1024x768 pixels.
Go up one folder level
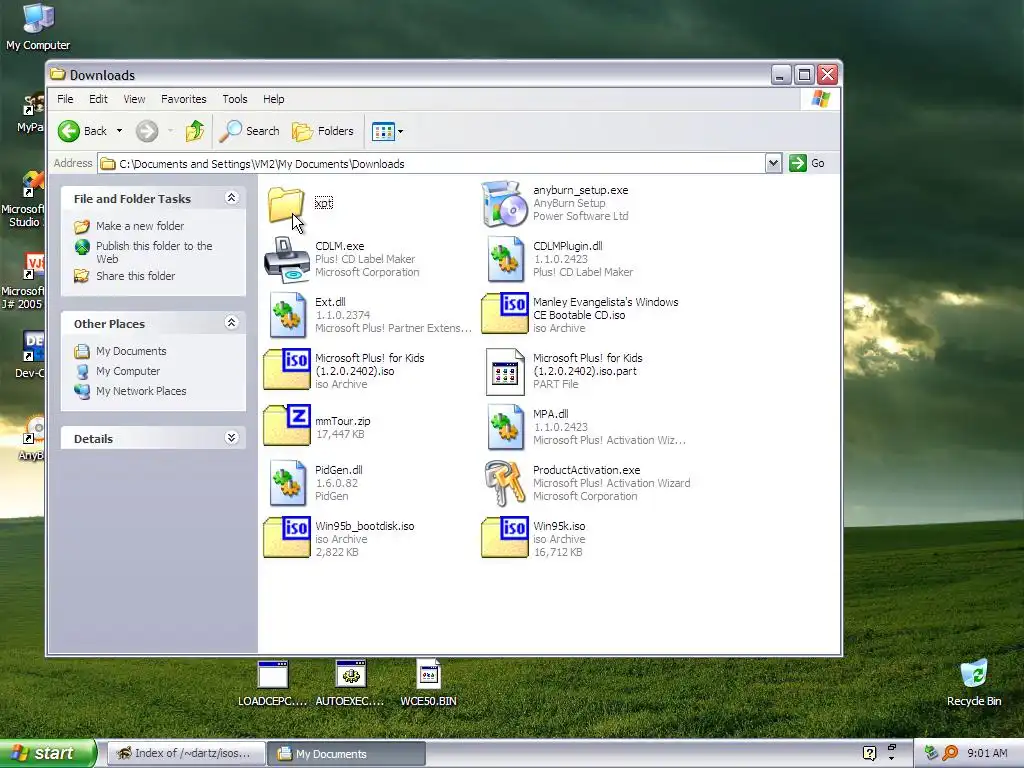point(195,131)
